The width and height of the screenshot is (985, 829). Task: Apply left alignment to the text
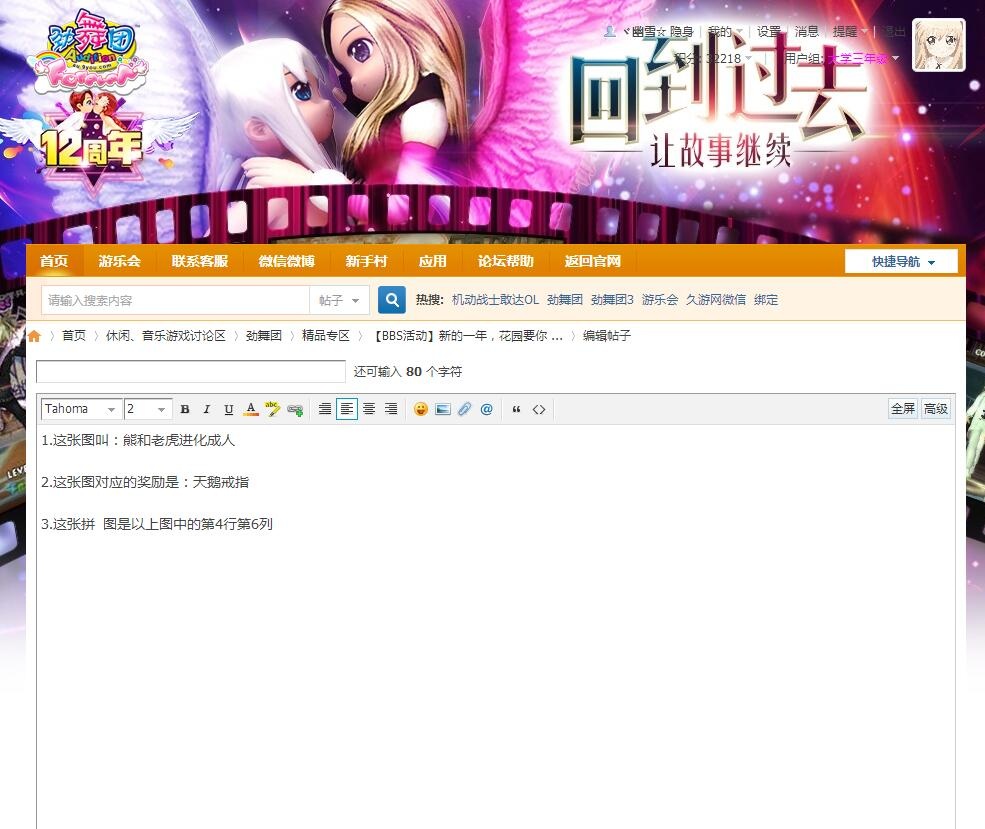coord(347,409)
